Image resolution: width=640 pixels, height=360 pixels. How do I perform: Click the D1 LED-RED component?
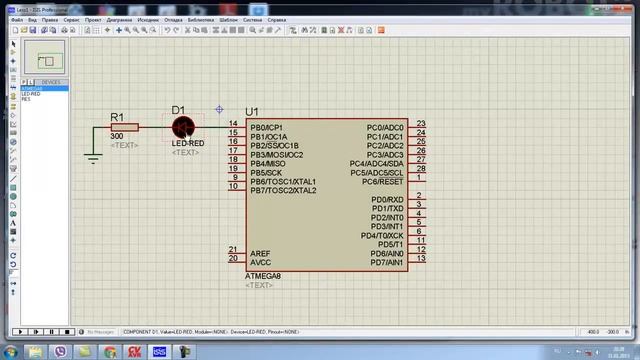(183, 127)
